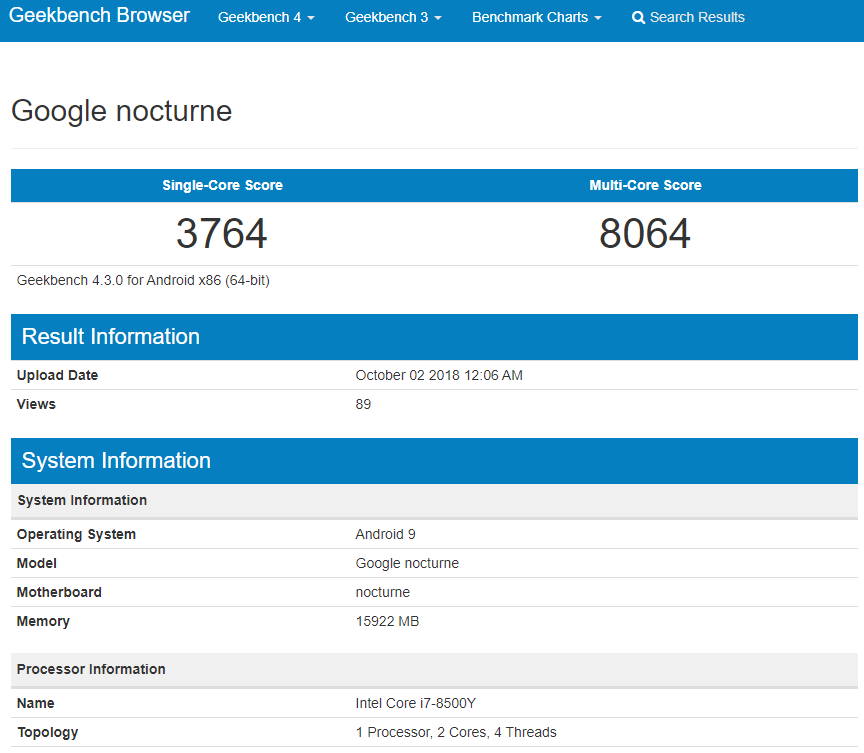Click the Multi-Core Score header
864x753 pixels.
(x=645, y=185)
